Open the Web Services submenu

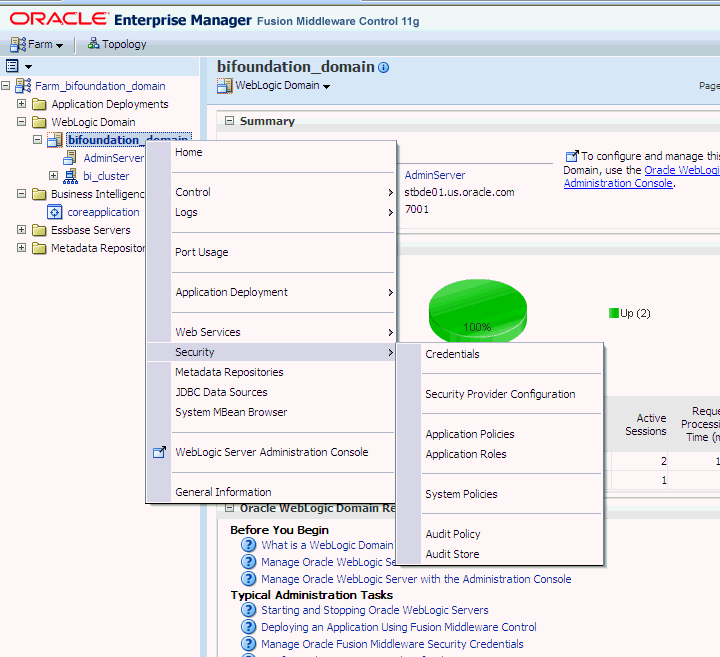tap(271, 332)
